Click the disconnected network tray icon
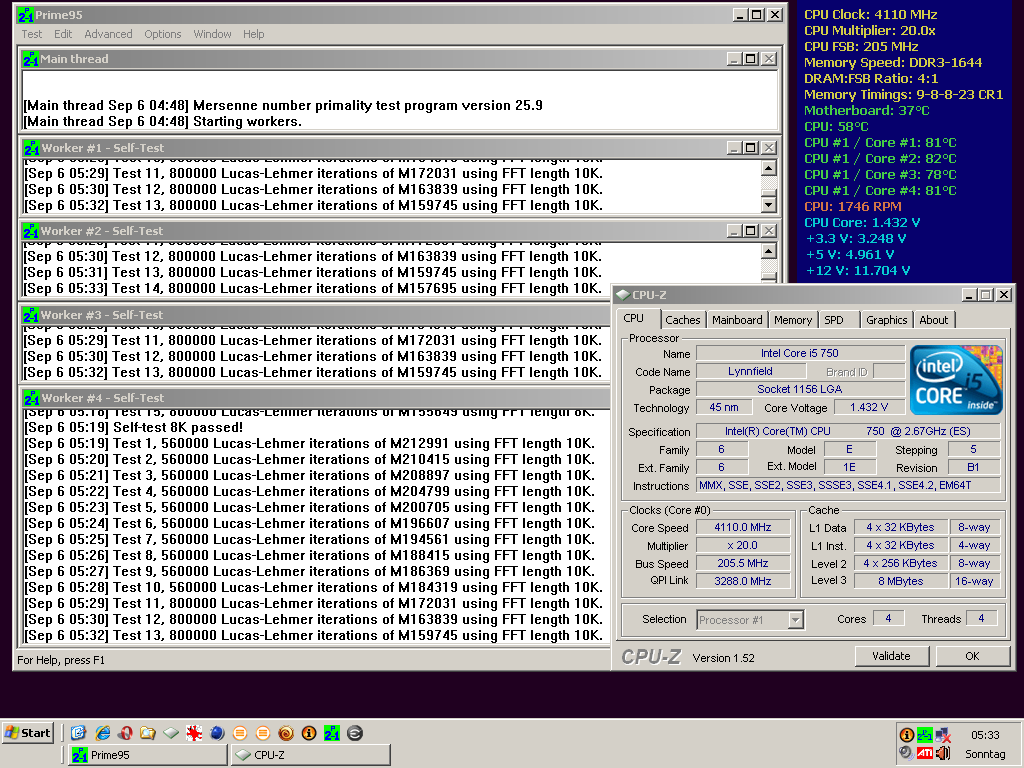Screen dimensions: 1024x768 click(943, 735)
